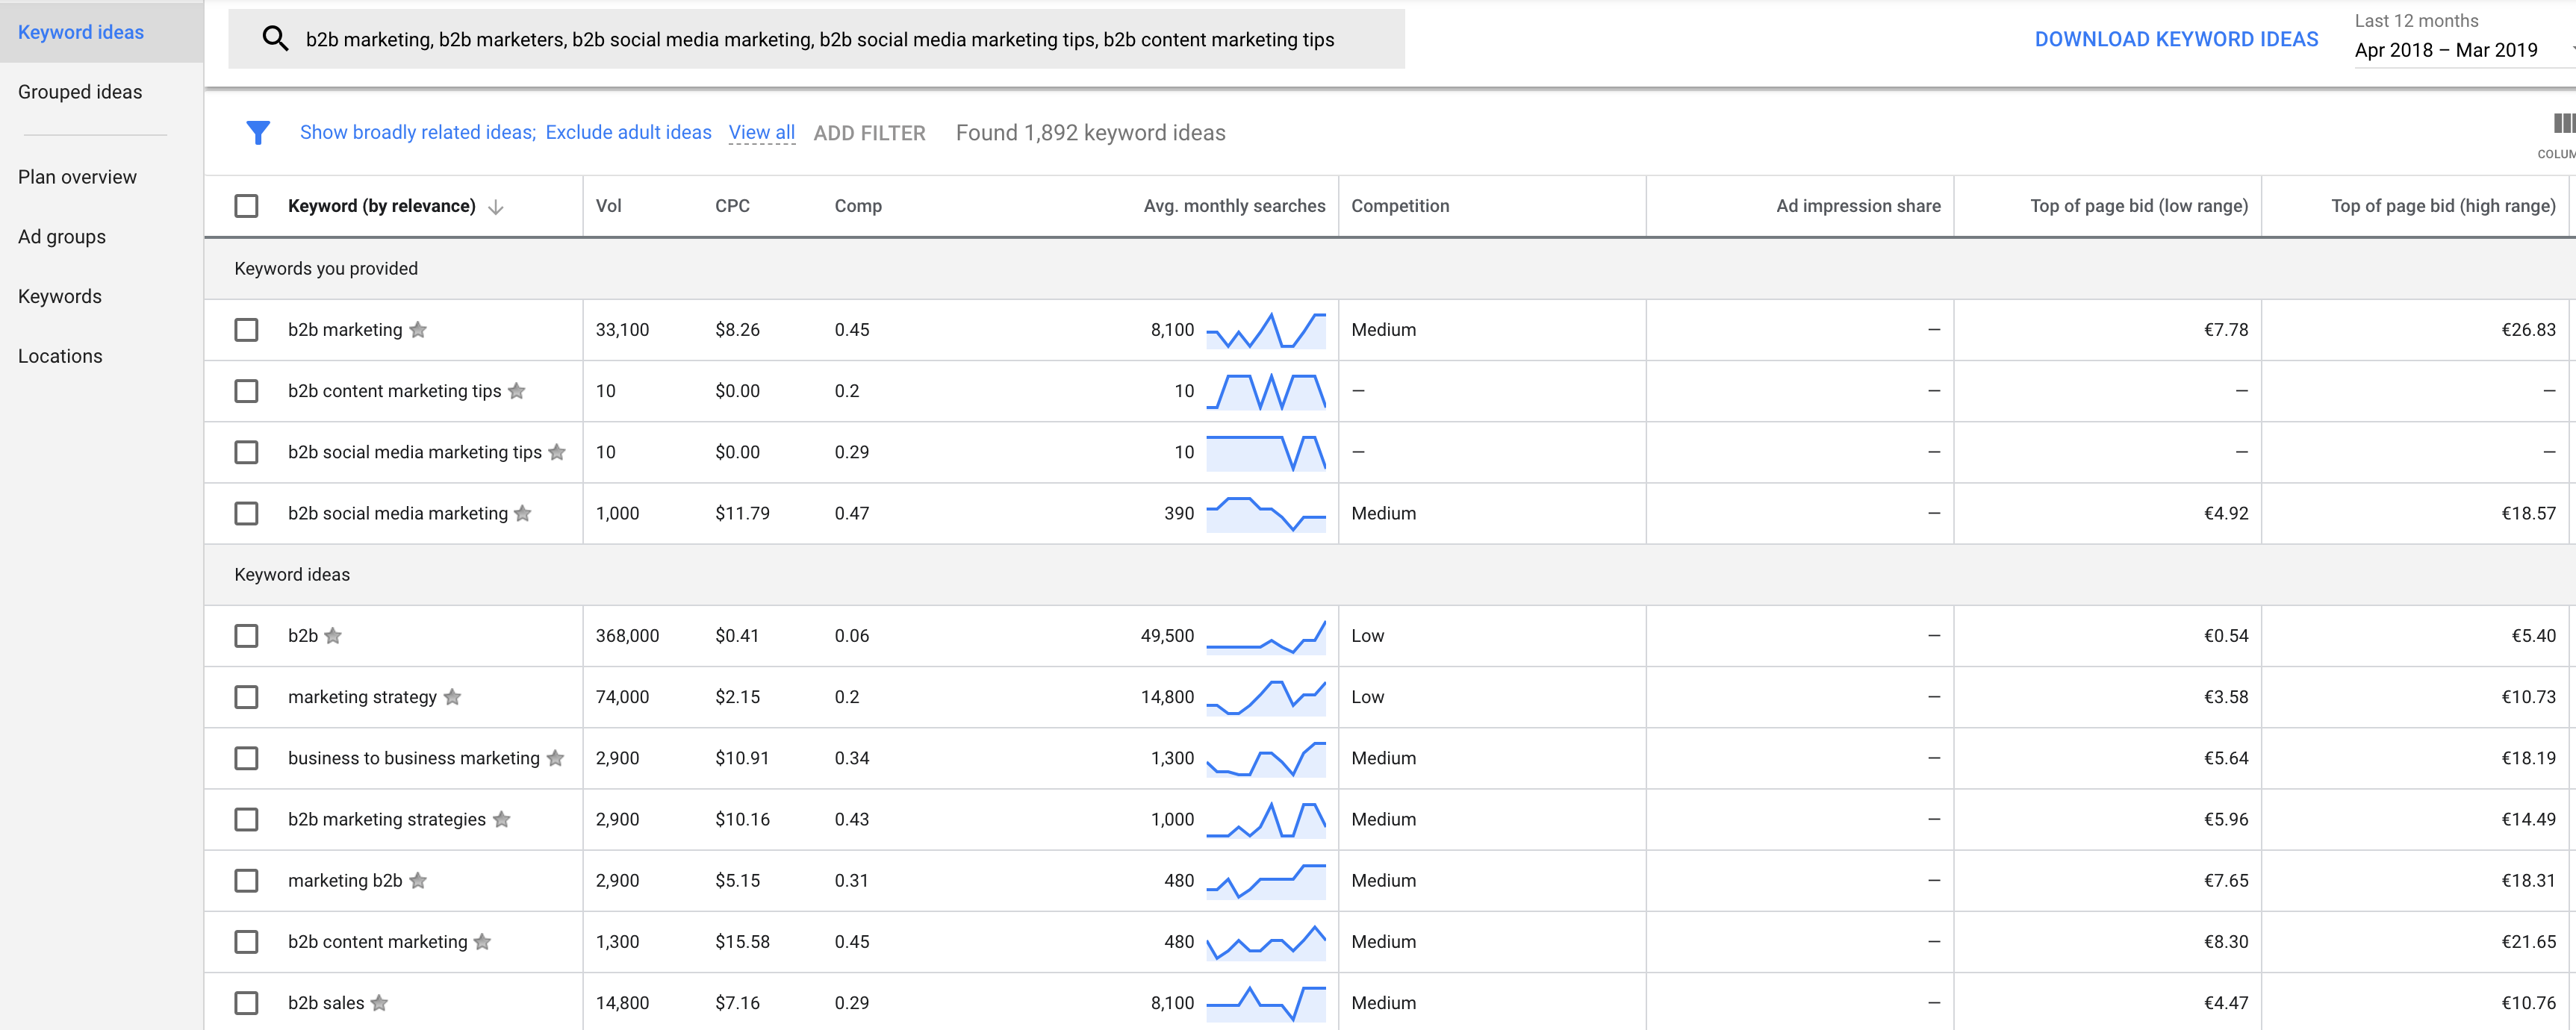The height and width of the screenshot is (1030, 2576).
Task: Click the Comp column header
Action: coord(858,206)
